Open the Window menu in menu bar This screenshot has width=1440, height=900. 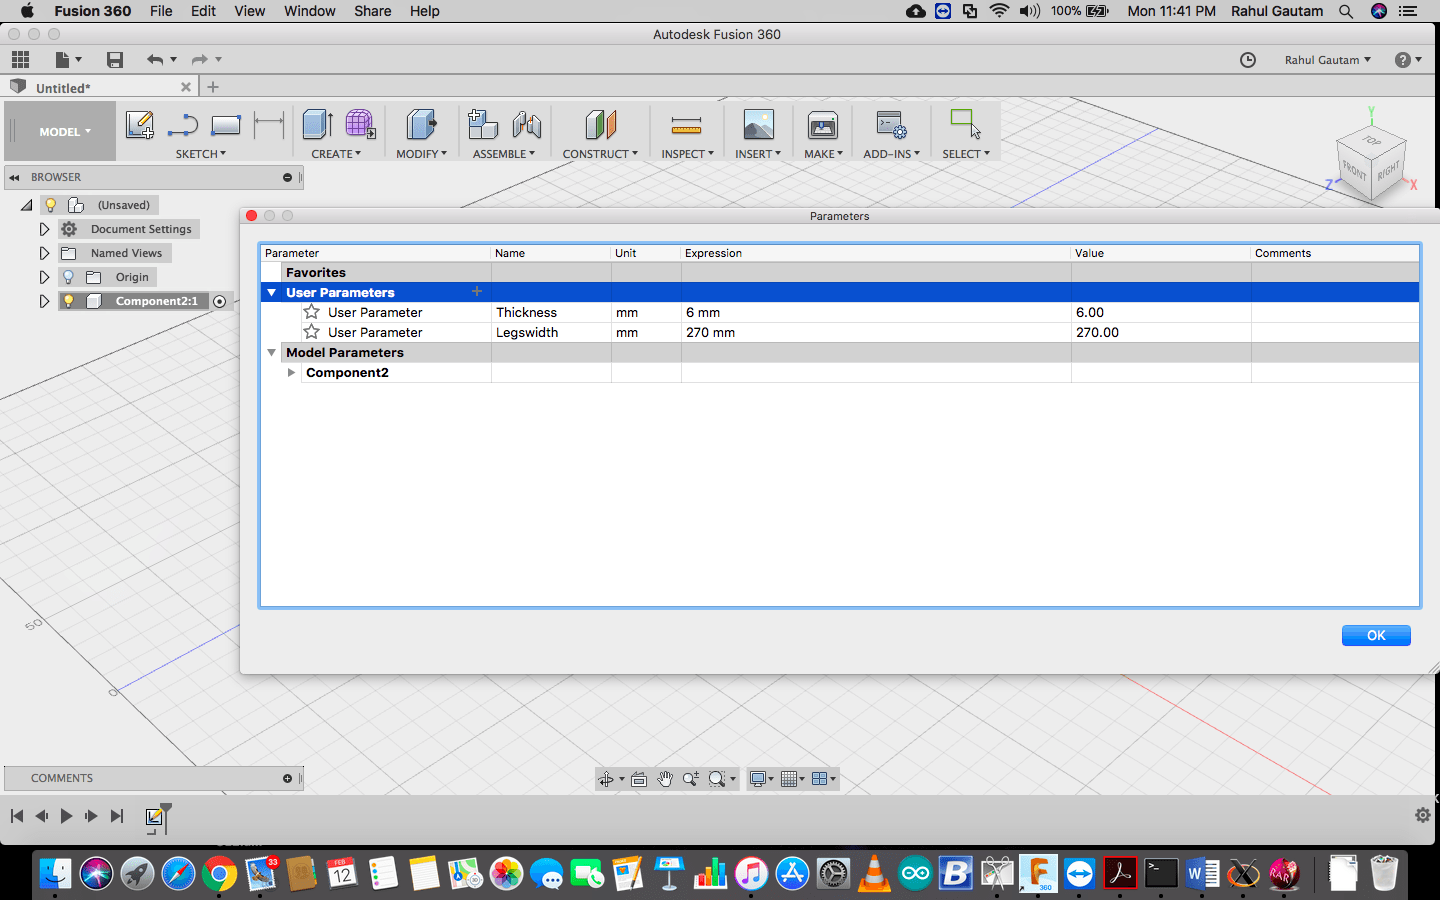tap(309, 11)
